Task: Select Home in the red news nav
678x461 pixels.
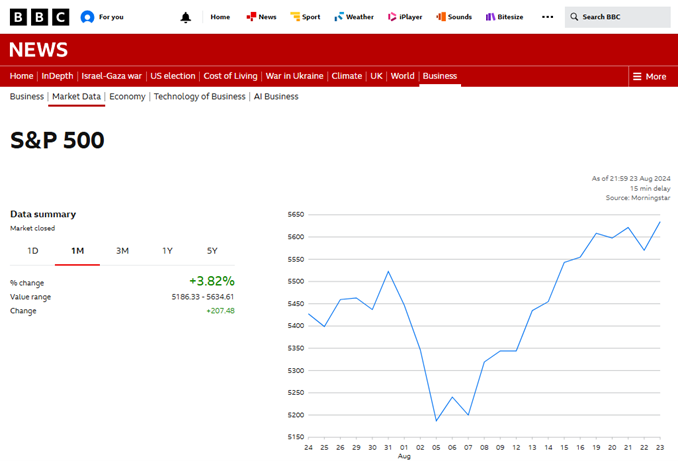Action: (21, 76)
